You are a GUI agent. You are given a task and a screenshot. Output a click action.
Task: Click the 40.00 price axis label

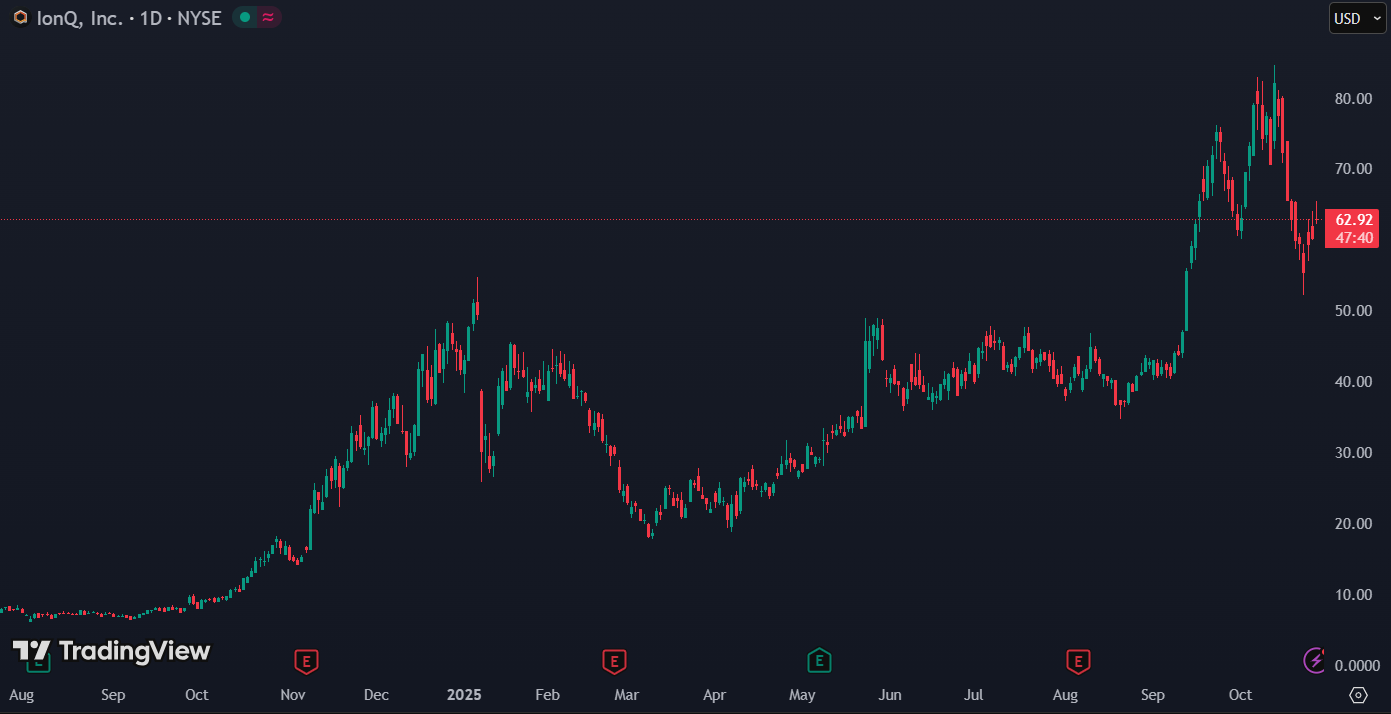coord(1354,382)
